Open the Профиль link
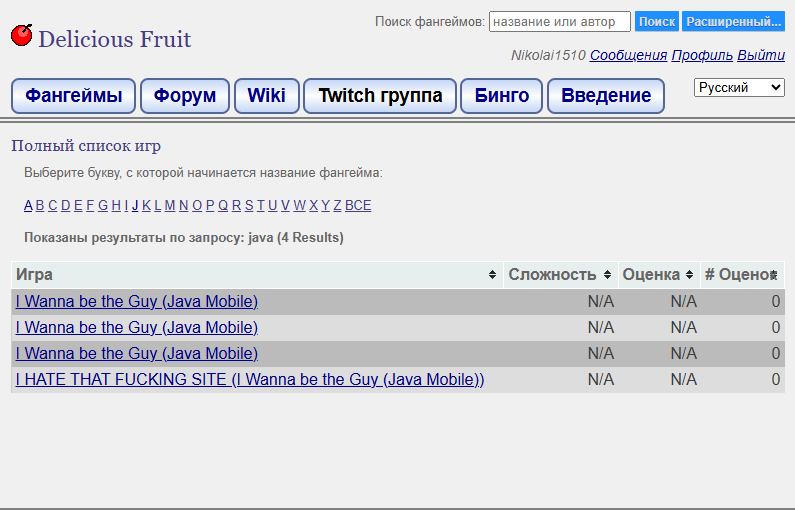The height and width of the screenshot is (510, 795). tap(702, 55)
